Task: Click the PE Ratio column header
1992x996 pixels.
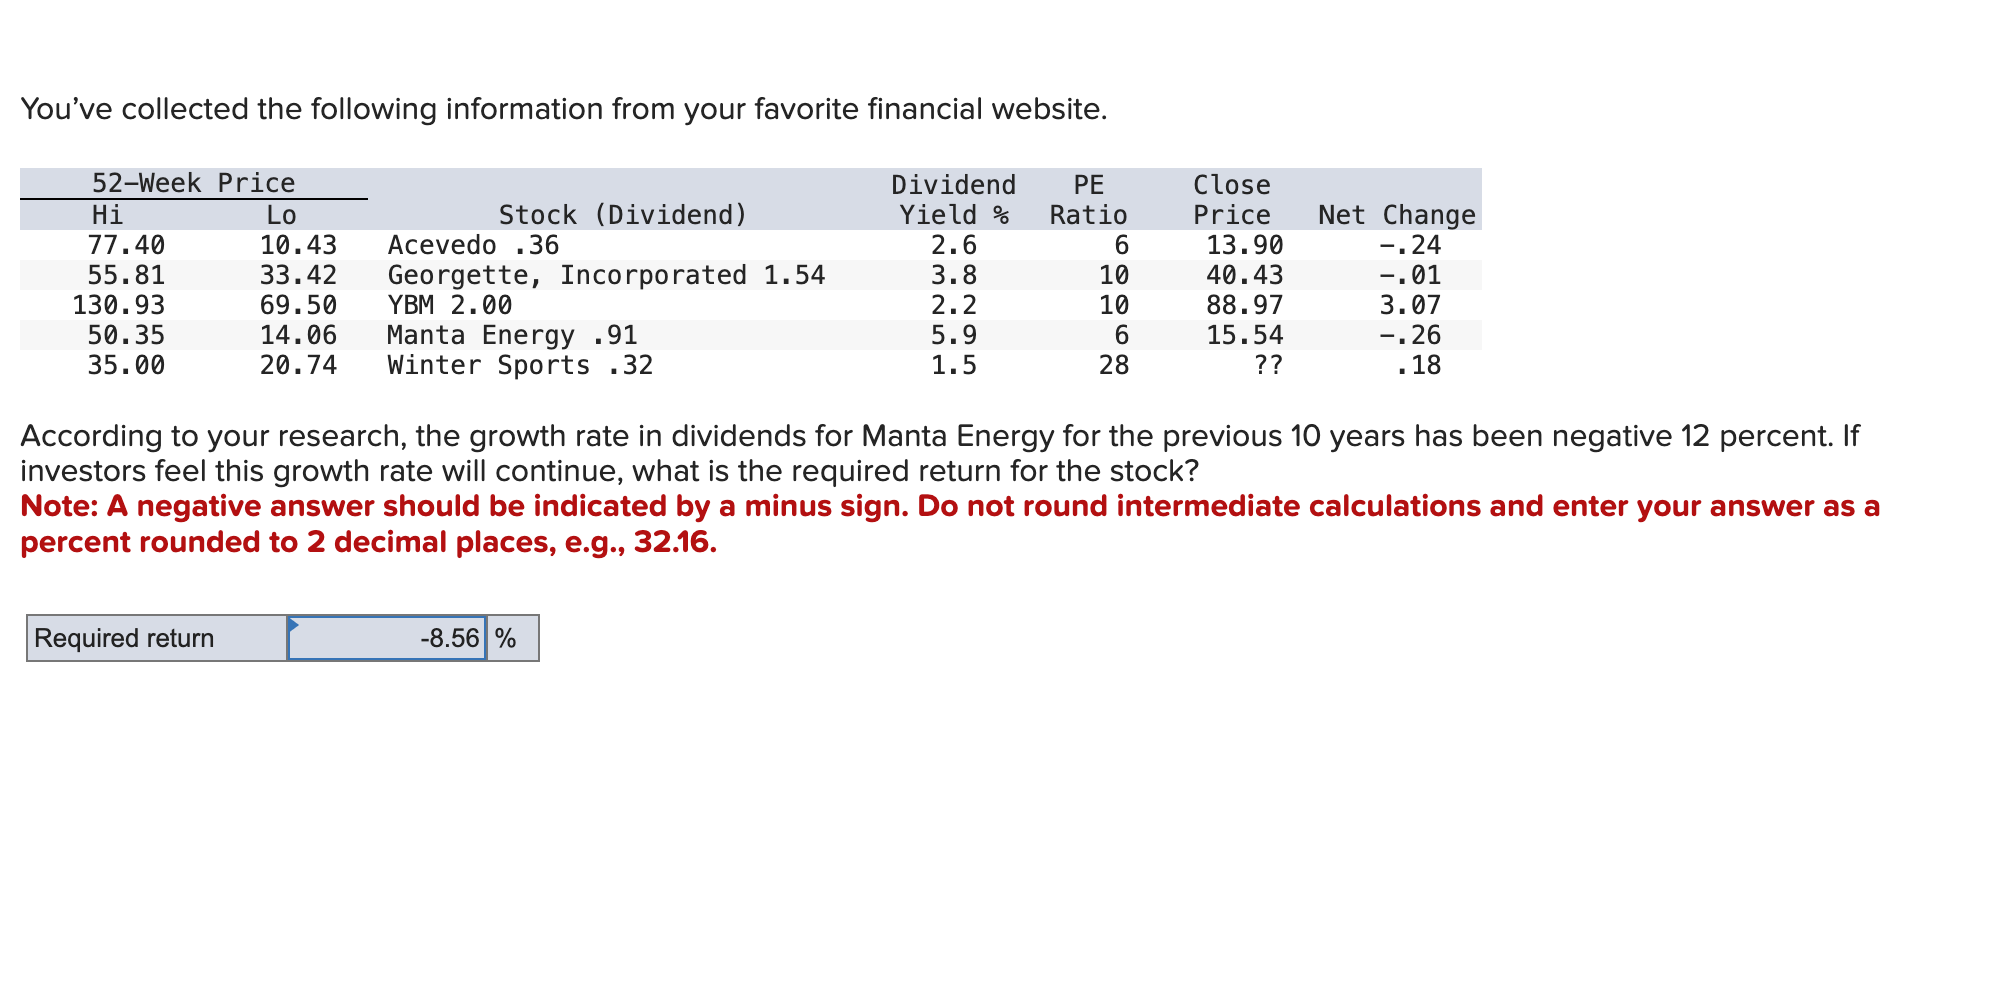Action: tap(1086, 199)
